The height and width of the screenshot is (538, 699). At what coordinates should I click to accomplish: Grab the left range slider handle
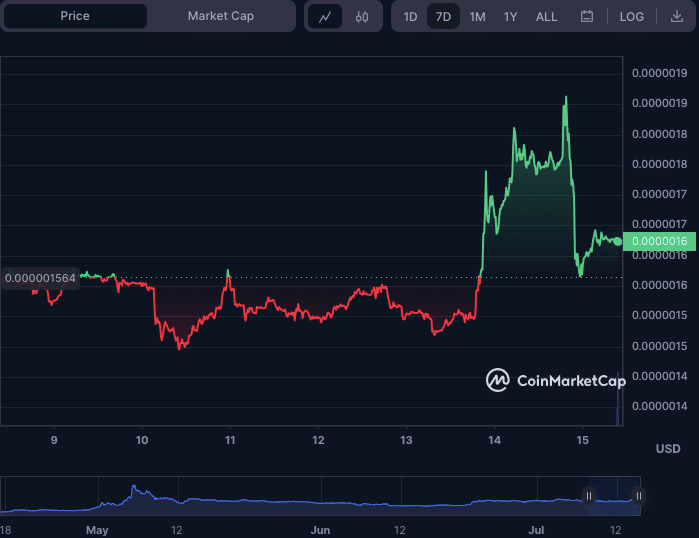click(x=589, y=495)
